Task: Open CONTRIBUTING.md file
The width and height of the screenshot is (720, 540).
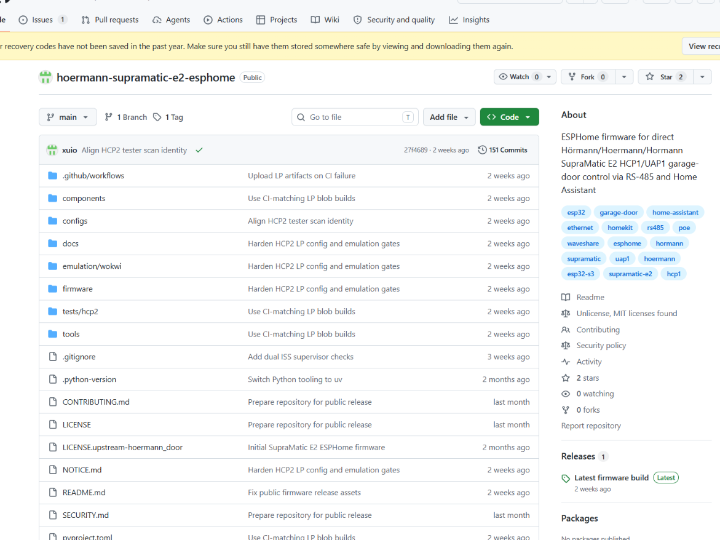Action: (x=96, y=402)
